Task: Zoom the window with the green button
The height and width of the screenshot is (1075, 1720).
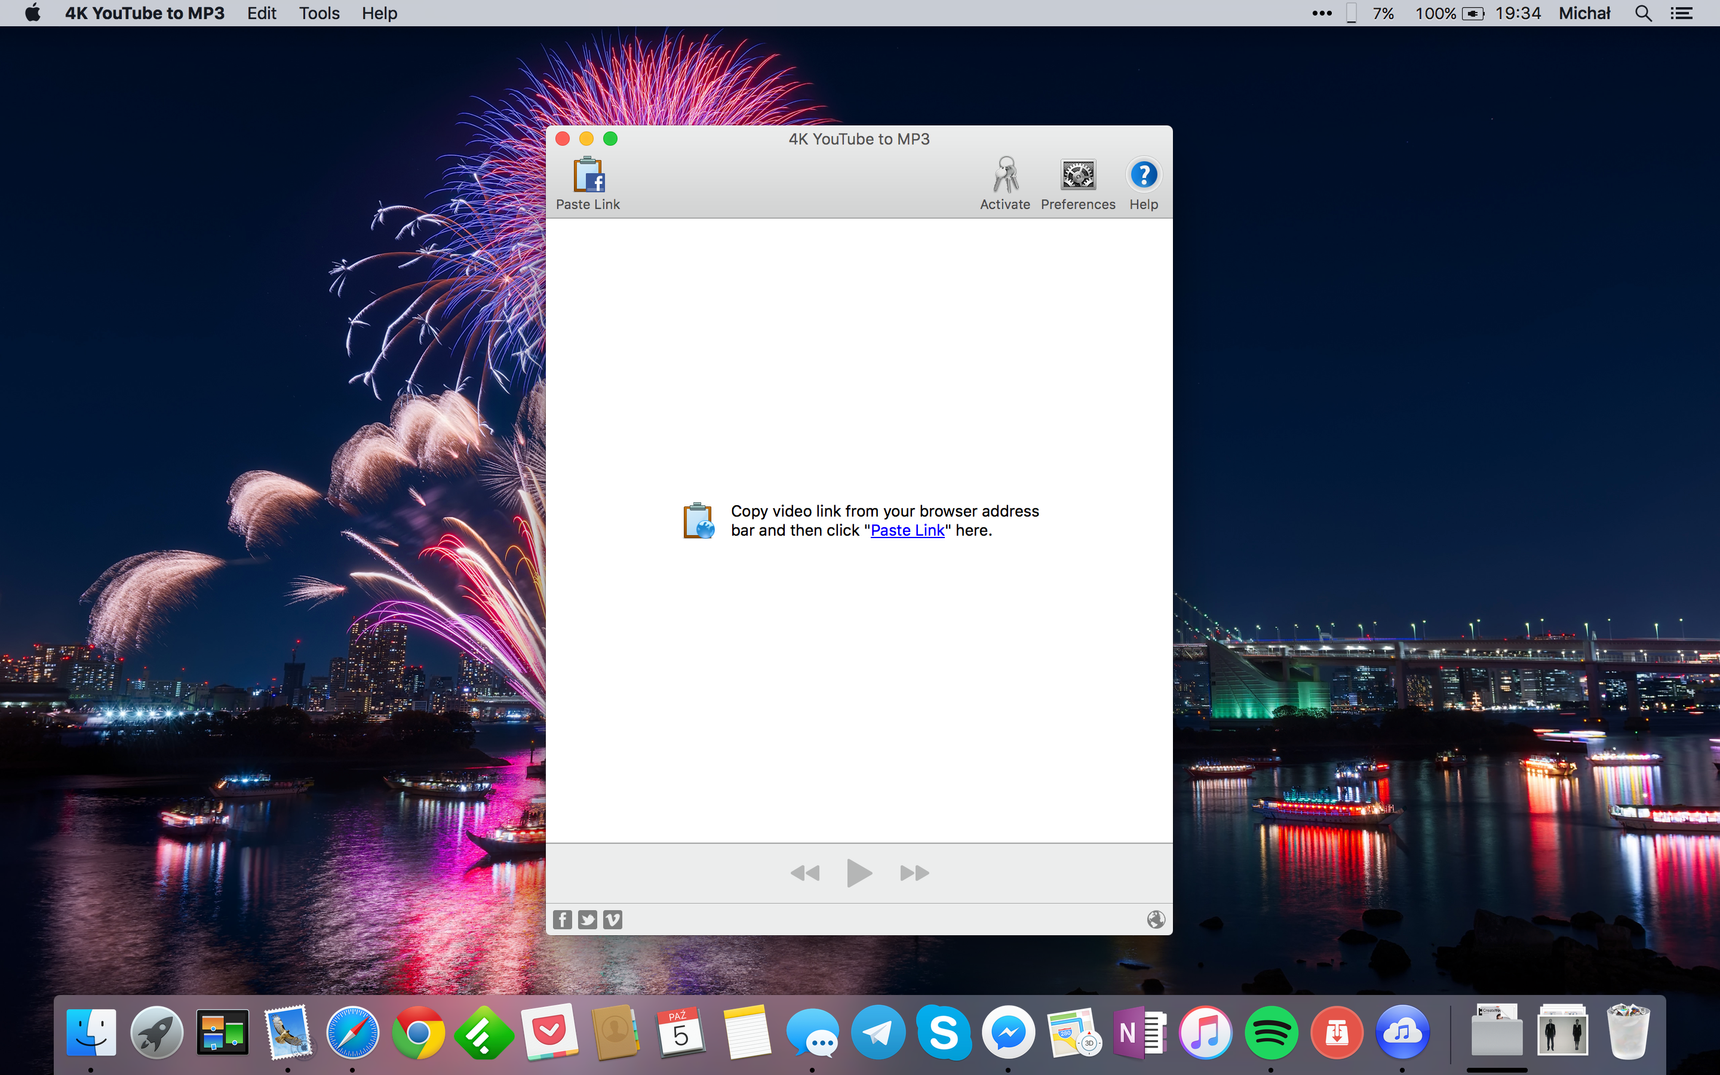Action: coord(611,139)
